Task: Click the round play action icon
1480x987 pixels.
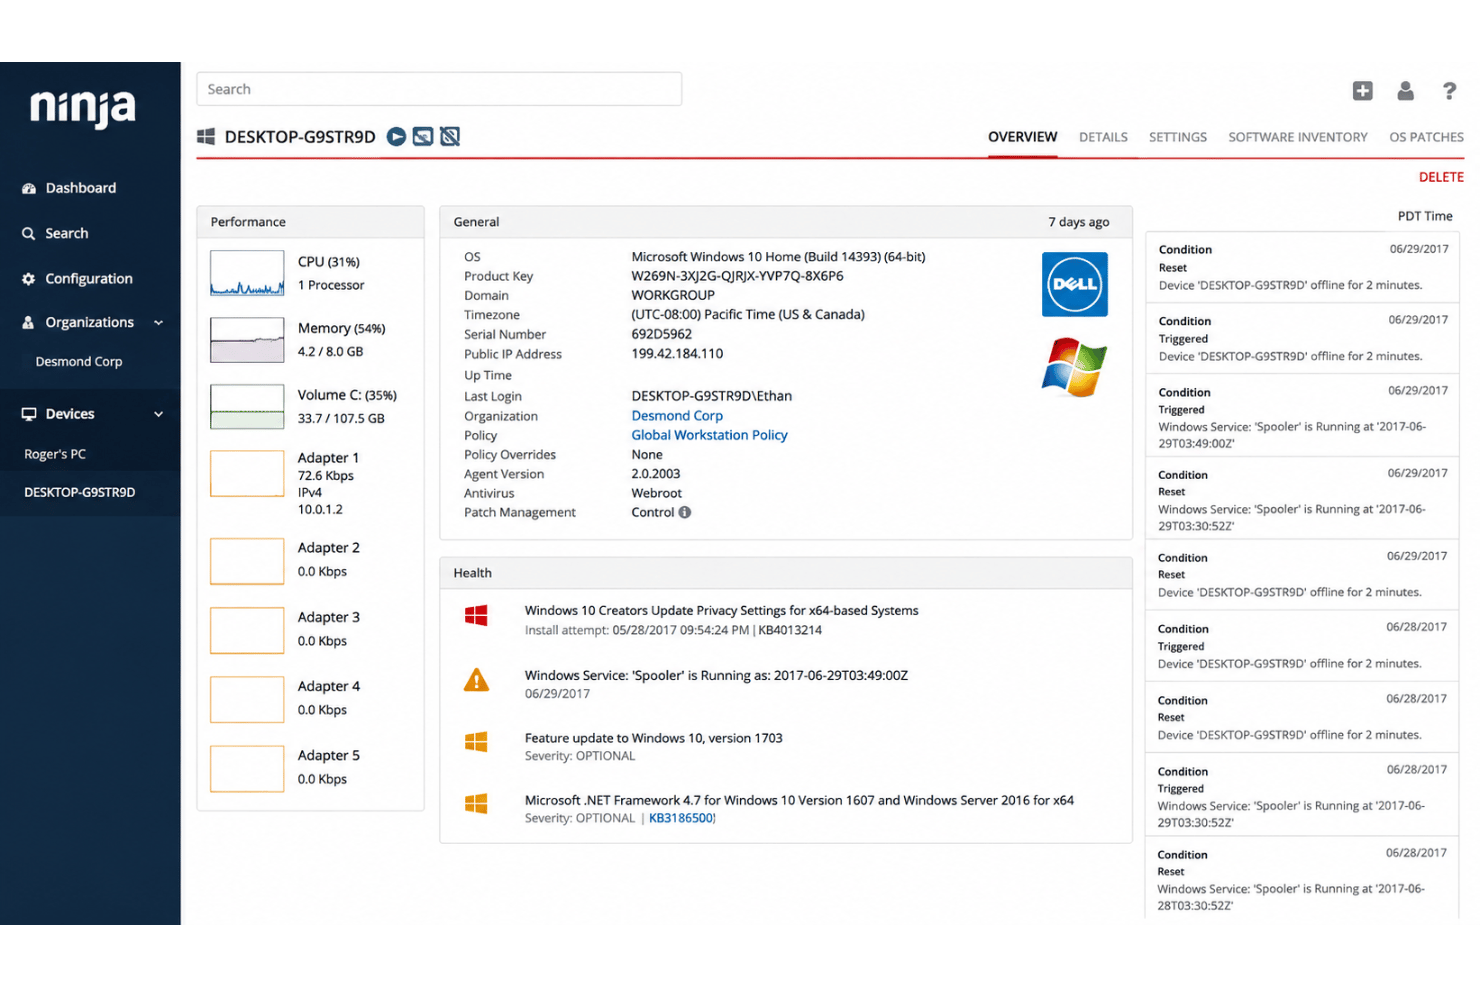Action: (396, 136)
